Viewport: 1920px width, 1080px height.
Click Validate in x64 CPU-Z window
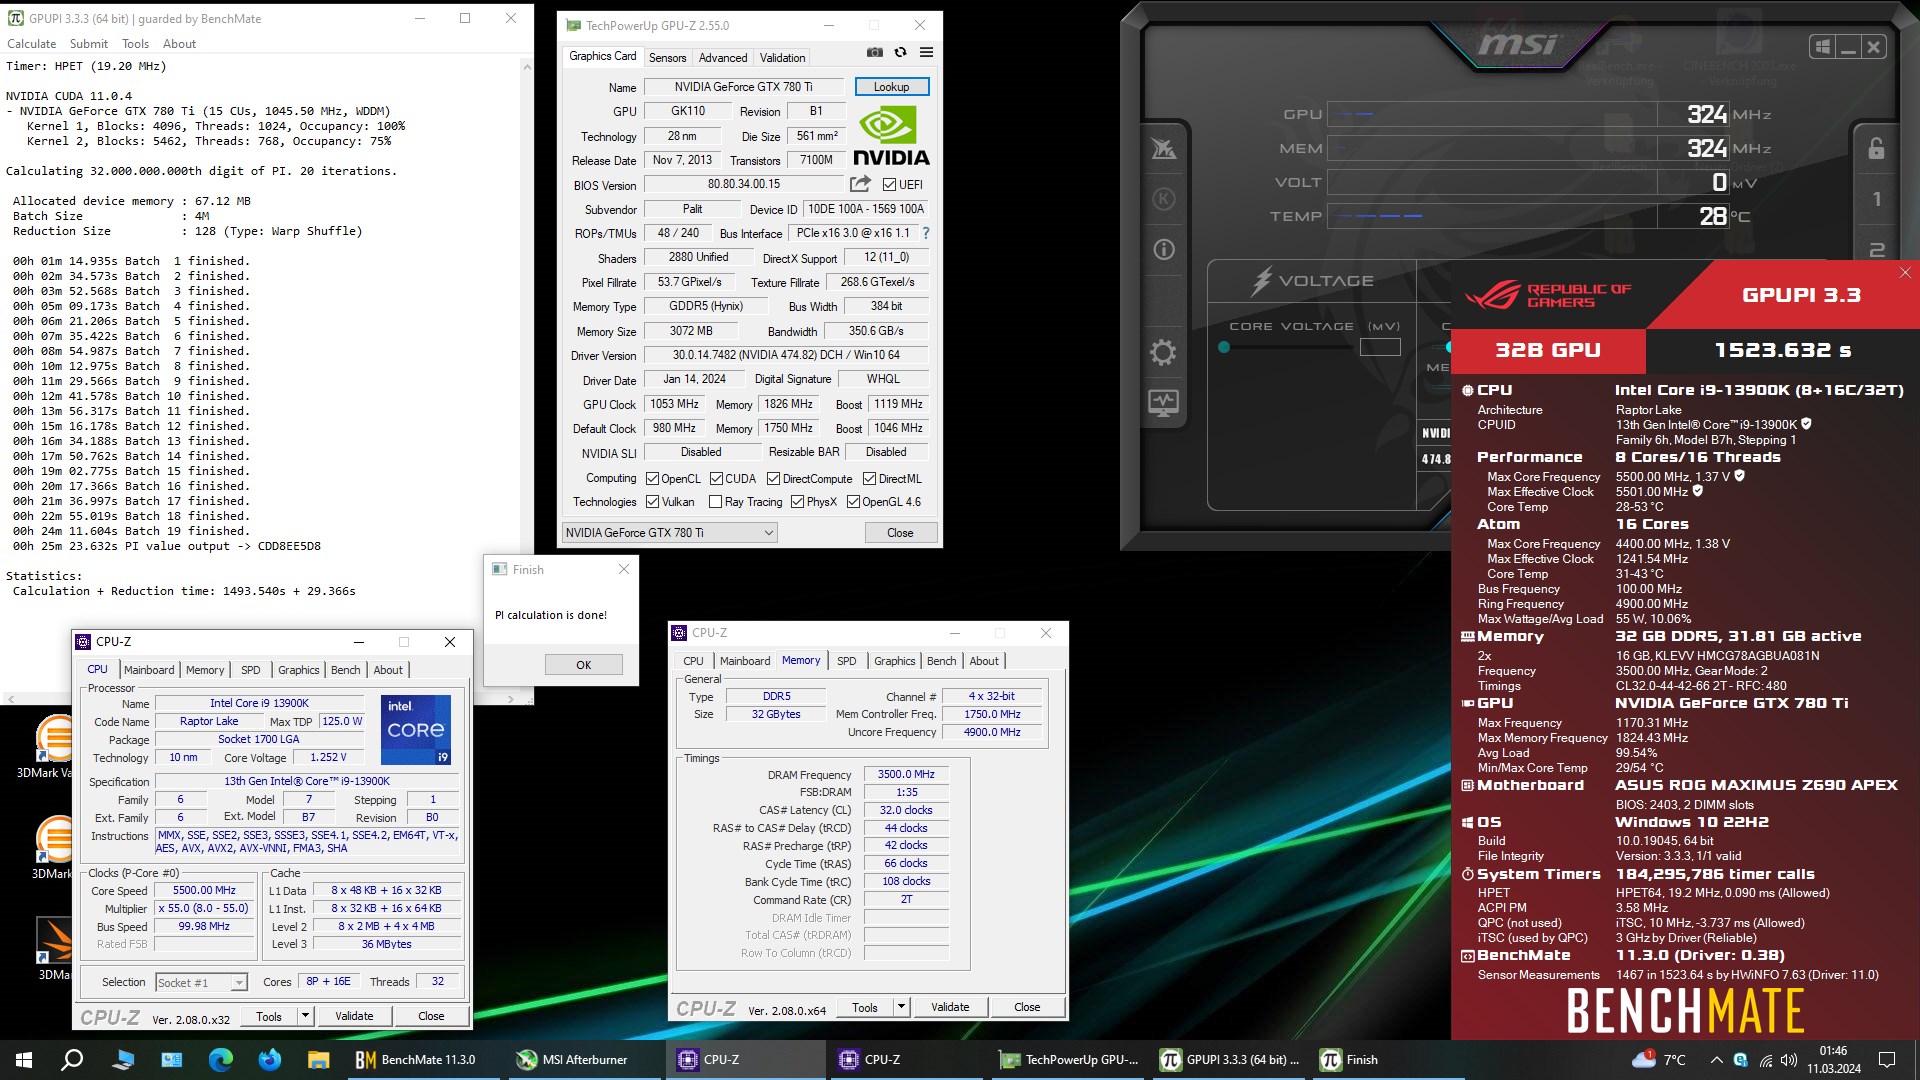(x=950, y=1007)
